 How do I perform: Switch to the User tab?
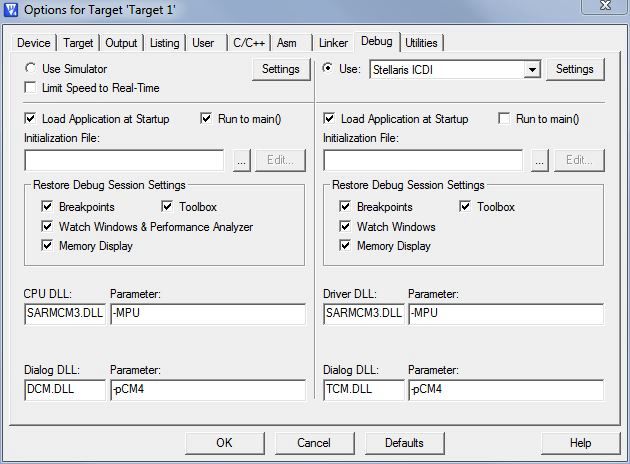[x=203, y=43]
